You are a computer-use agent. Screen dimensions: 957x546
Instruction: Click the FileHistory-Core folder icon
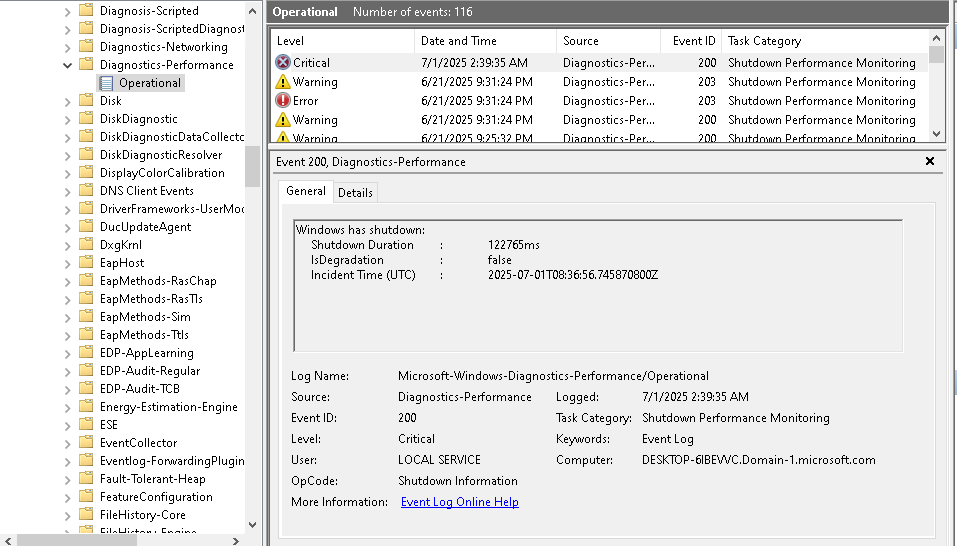(86, 514)
